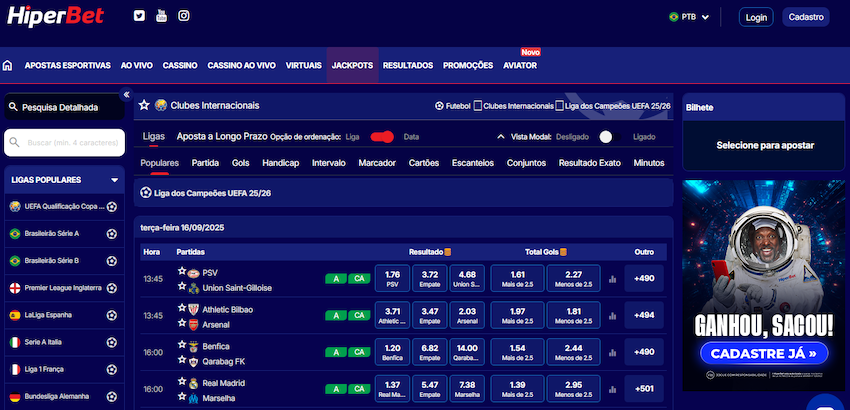The height and width of the screenshot is (410, 850).
Task: Open PTB language selector dropdown
Action: (x=689, y=17)
